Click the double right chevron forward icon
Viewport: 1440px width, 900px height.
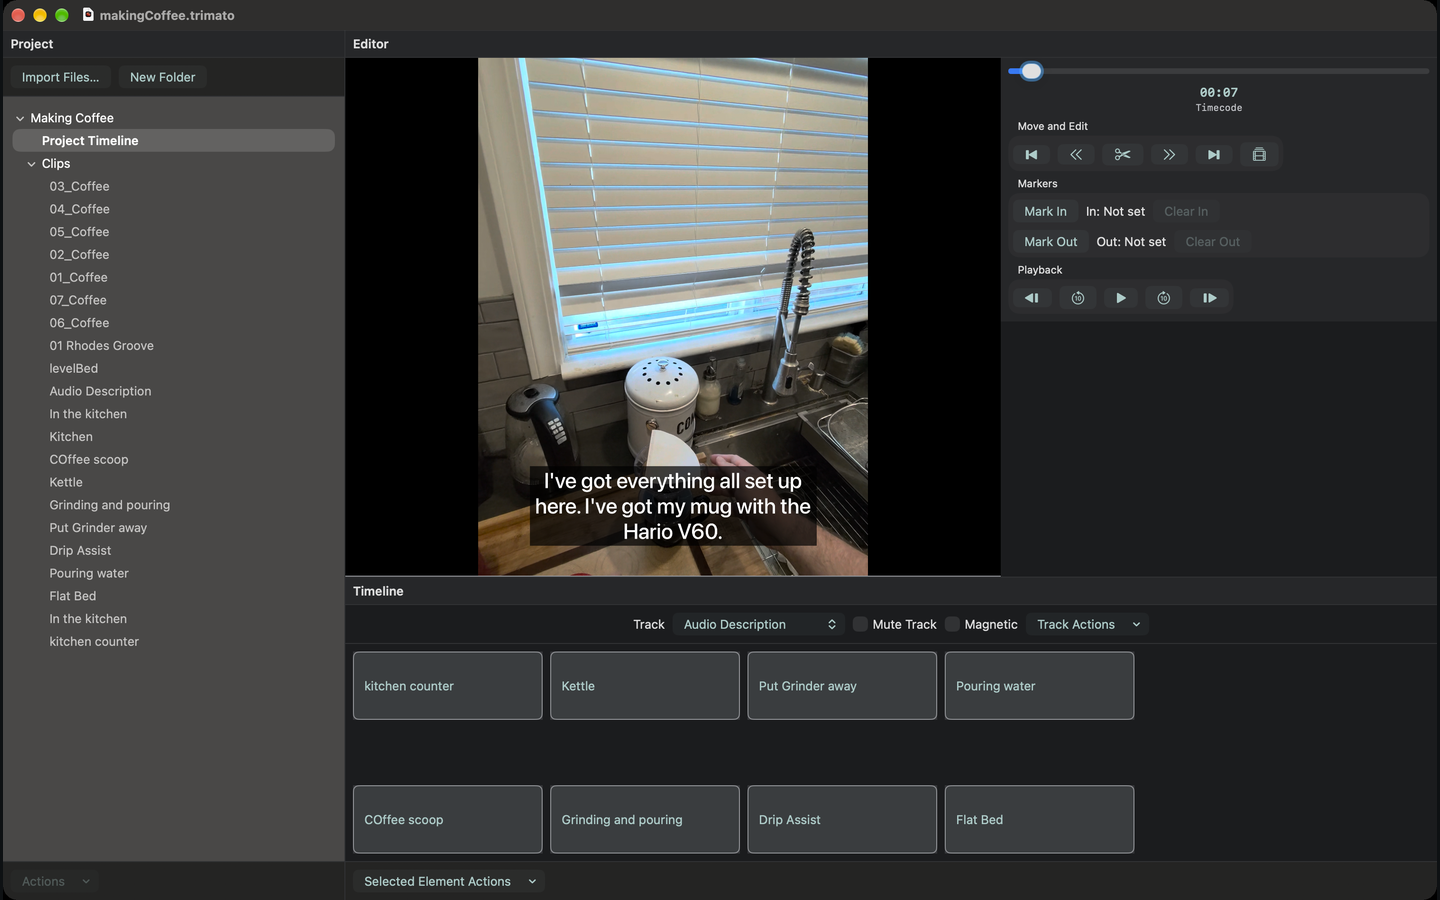1168,155
